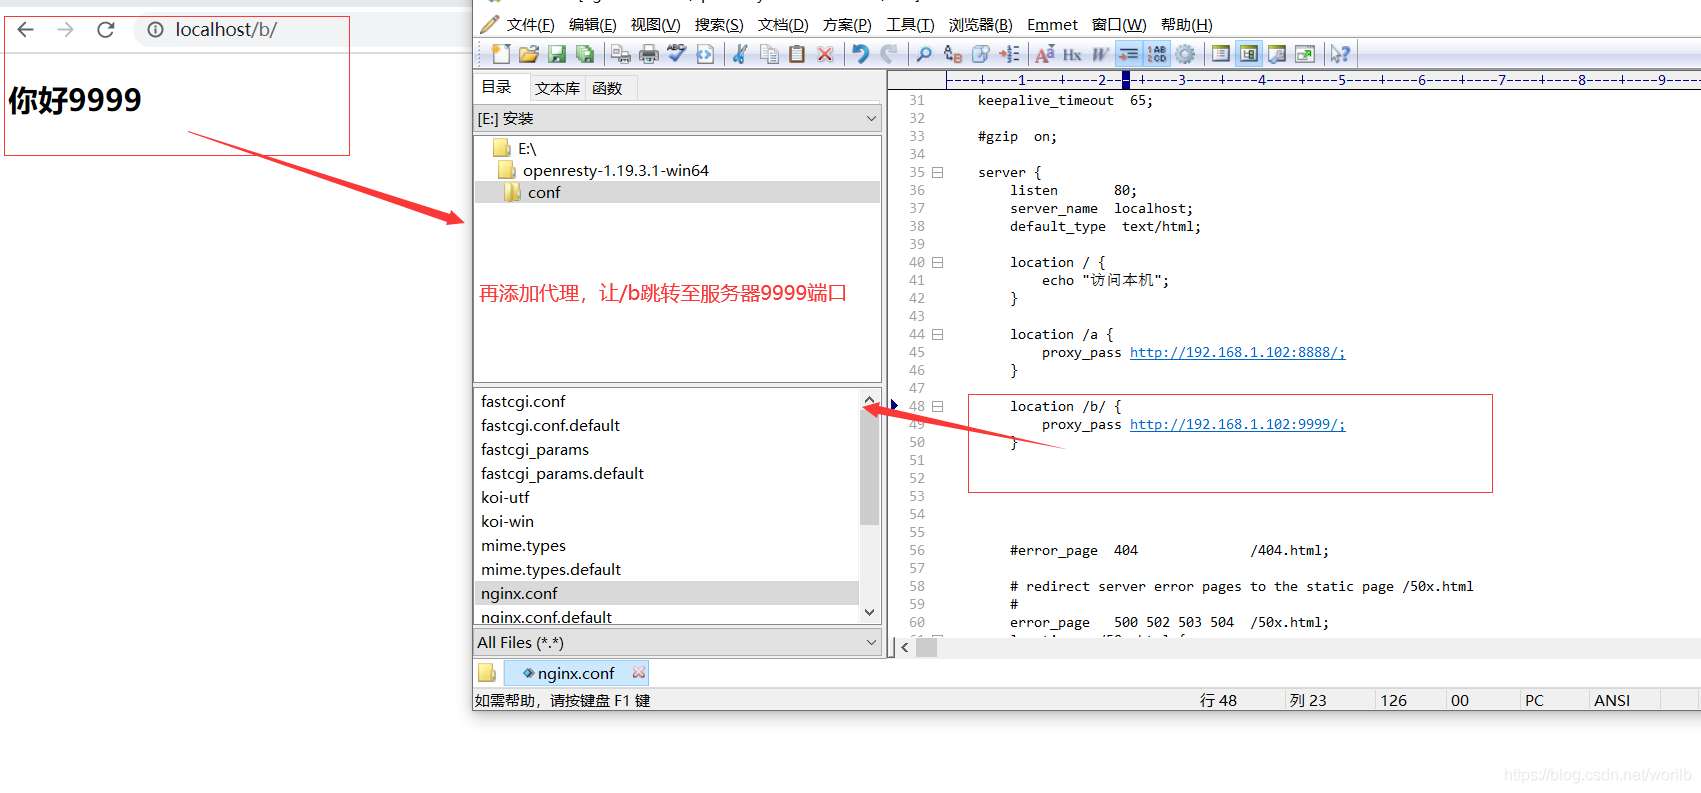Open the http://192.168.1.102:8888/ link
The image size is (1701, 793).
tap(1237, 352)
